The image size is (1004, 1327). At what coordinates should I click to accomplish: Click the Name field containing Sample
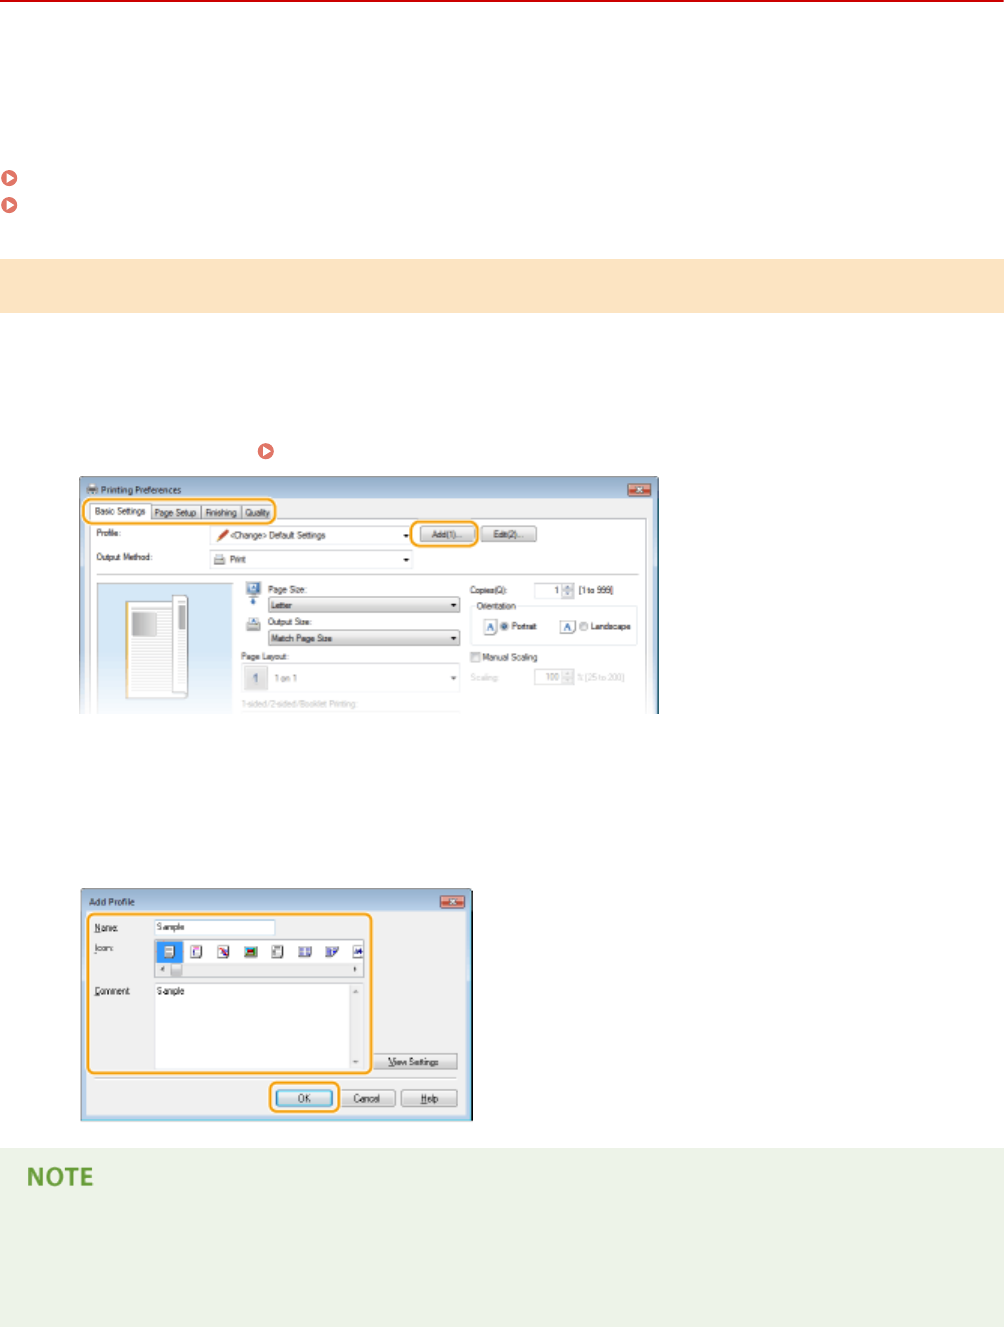click(x=214, y=927)
